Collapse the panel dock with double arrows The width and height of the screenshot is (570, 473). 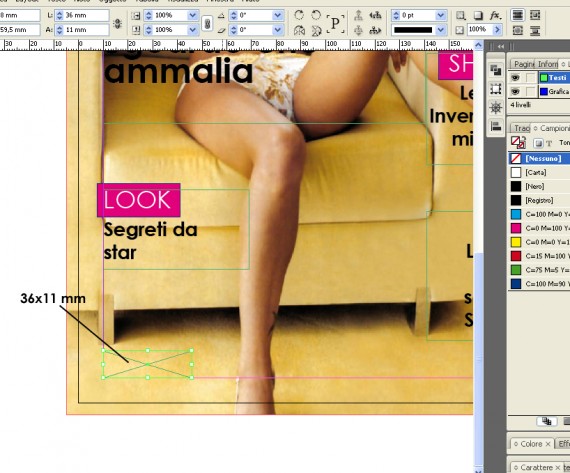tap(501, 47)
